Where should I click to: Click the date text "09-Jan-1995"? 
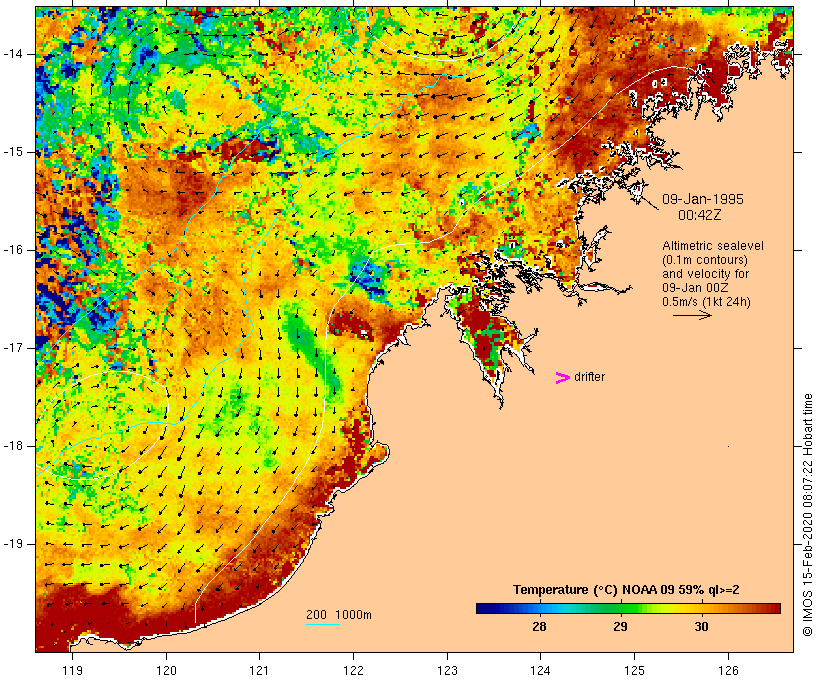pos(703,199)
